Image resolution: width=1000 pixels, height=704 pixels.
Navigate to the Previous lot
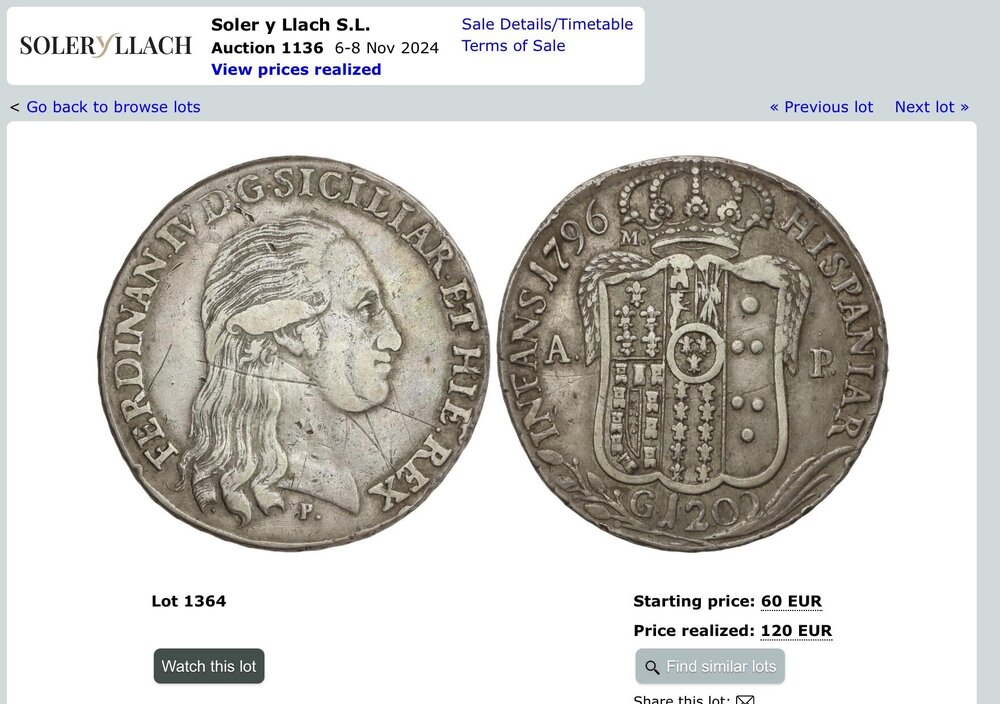[821, 107]
